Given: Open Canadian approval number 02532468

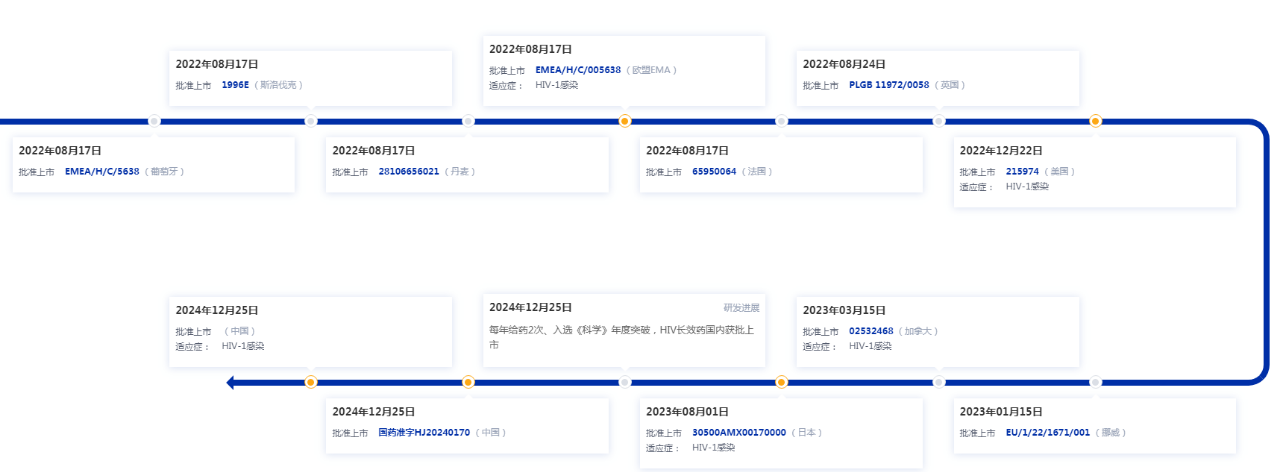Looking at the screenshot, I should pyautogui.click(x=870, y=332).
